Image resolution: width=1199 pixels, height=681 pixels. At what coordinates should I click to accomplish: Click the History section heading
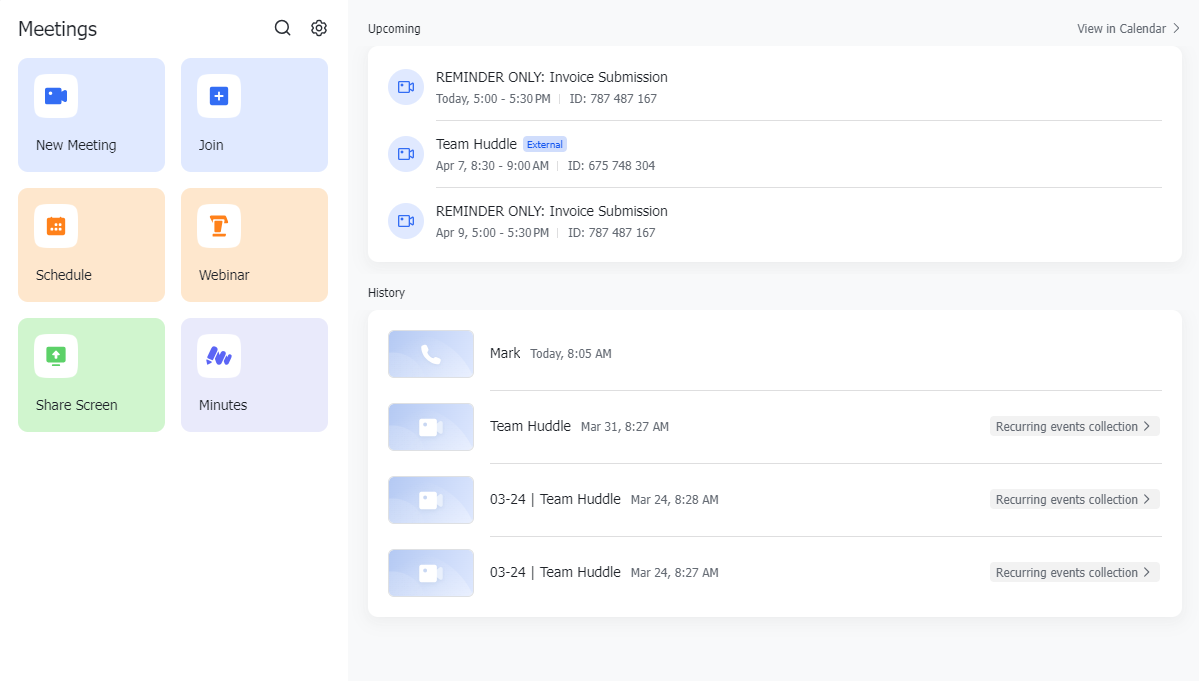click(386, 293)
